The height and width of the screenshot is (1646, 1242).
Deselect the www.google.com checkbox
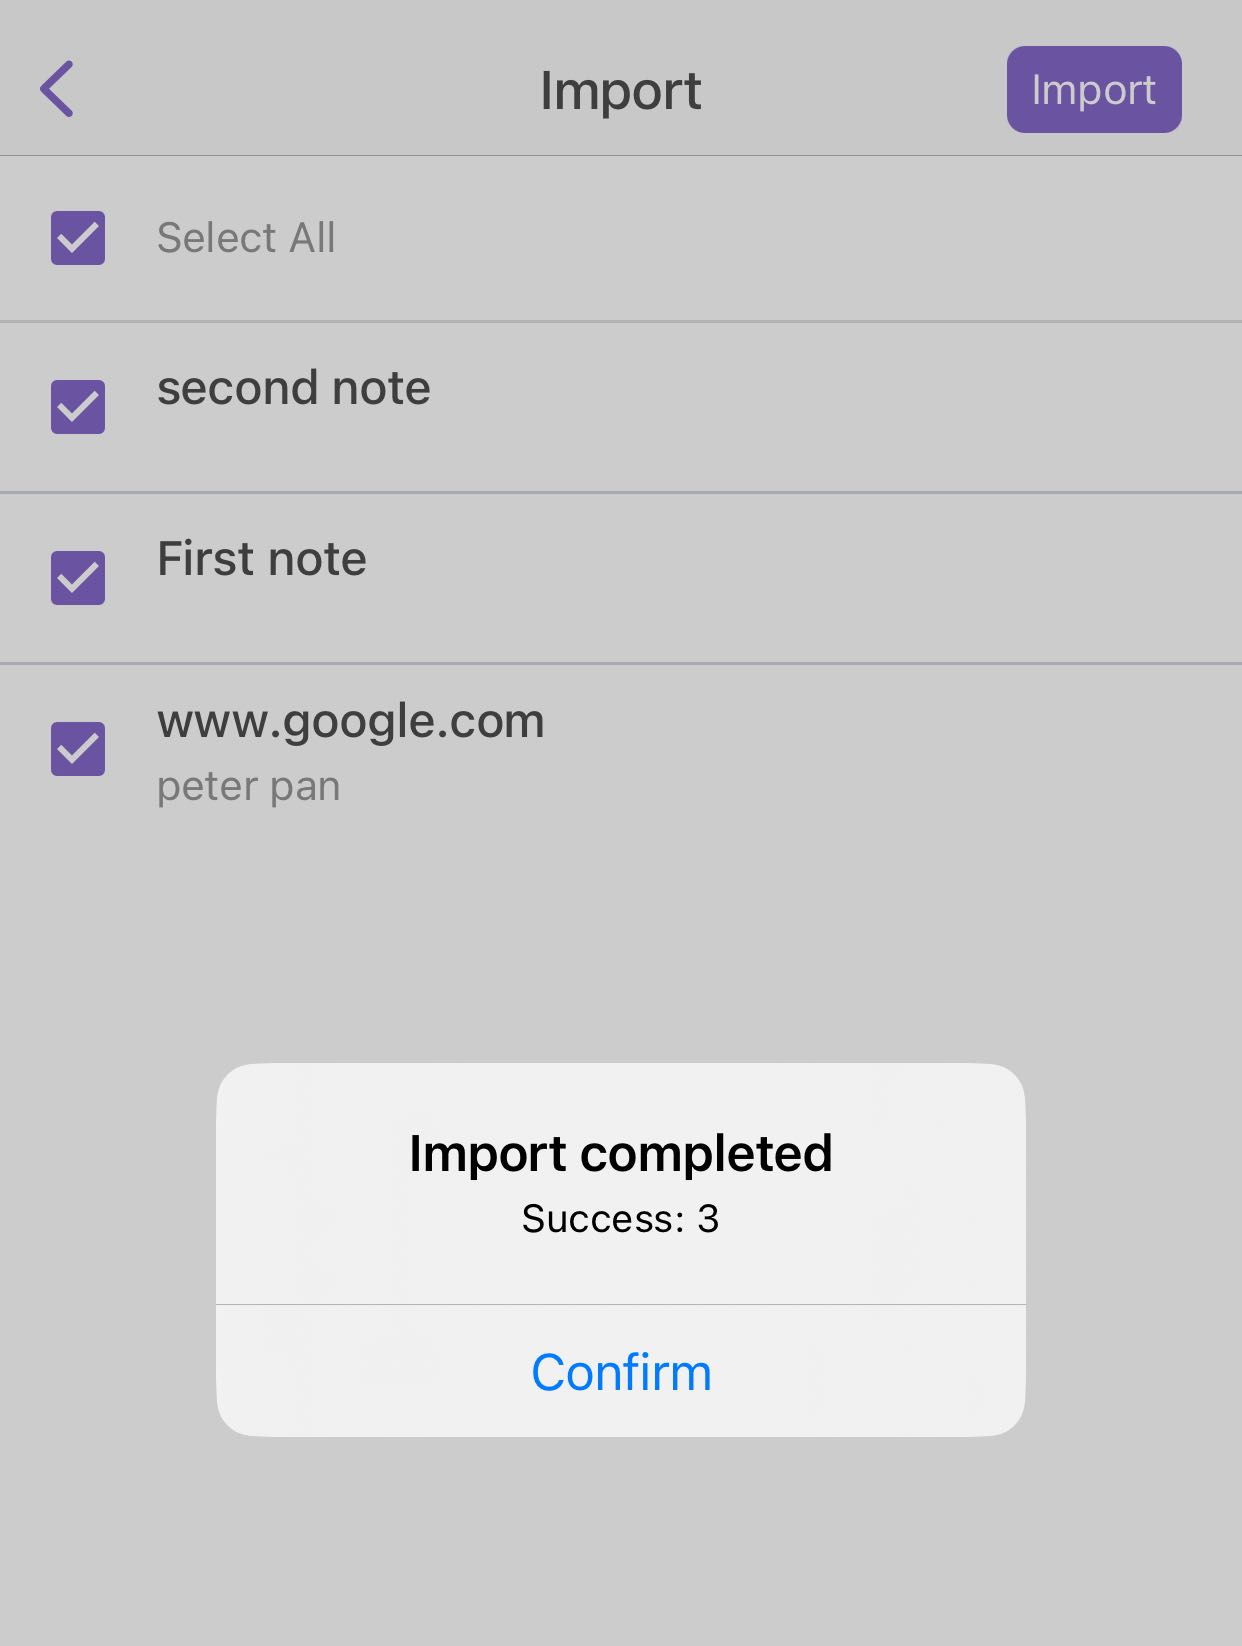pyautogui.click(x=78, y=749)
